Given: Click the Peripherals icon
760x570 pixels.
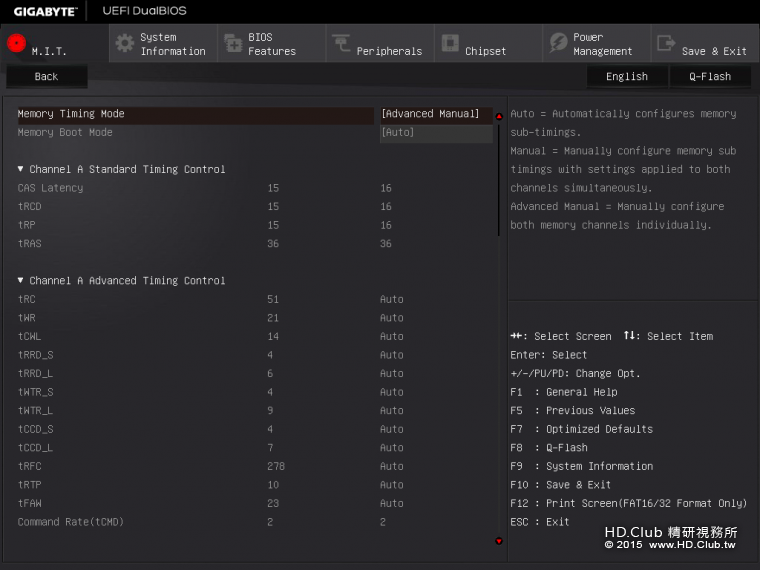Looking at the screenshot, I should (341, 43).
